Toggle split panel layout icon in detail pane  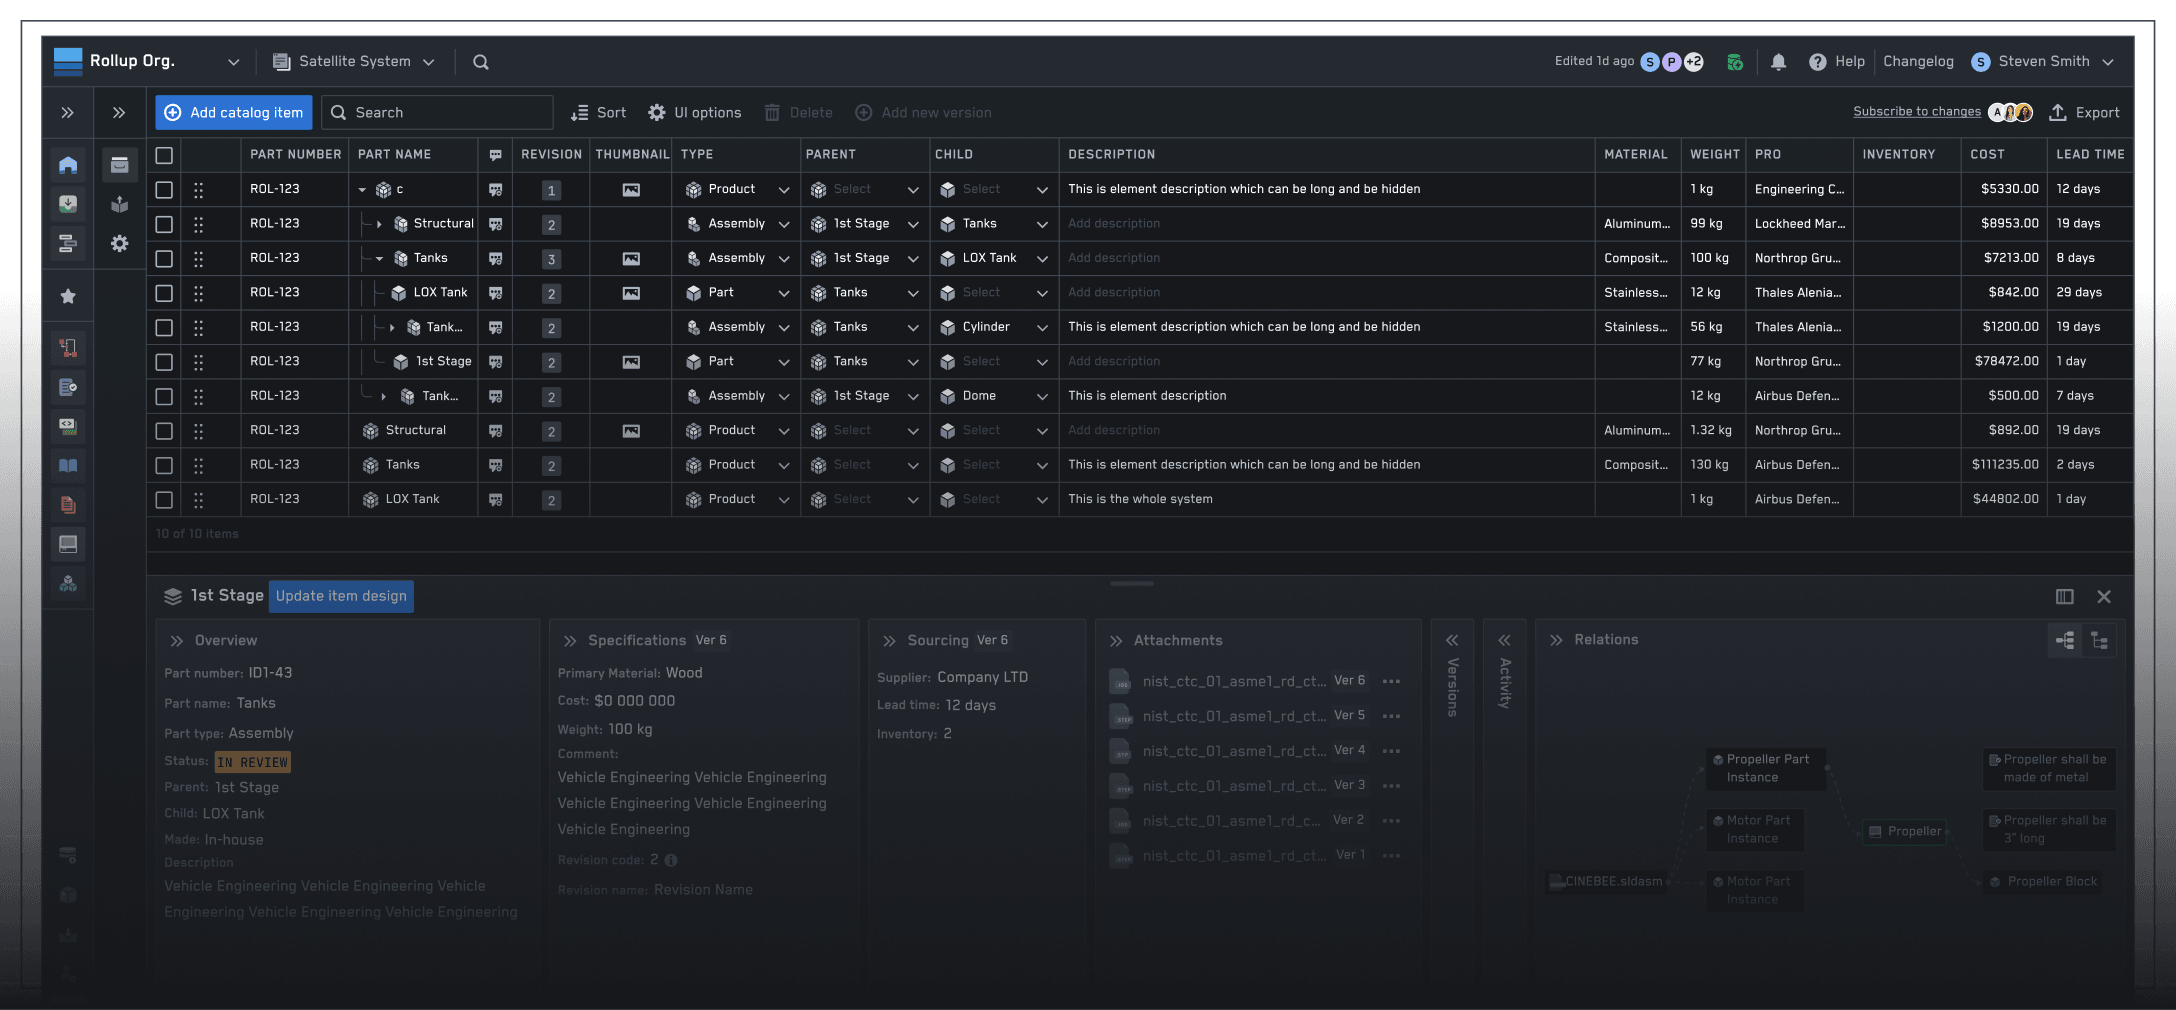pos(2064,597)
